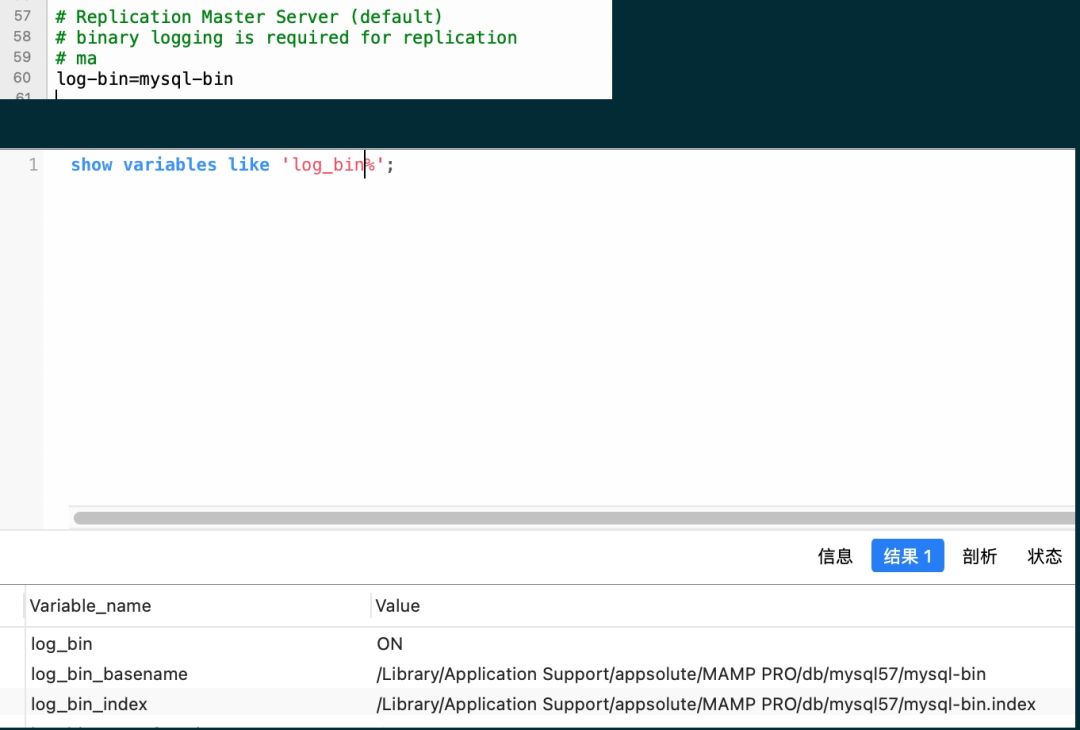Select the log_bin row name cell
The image size is (1080, 730).
click(61, 644)
